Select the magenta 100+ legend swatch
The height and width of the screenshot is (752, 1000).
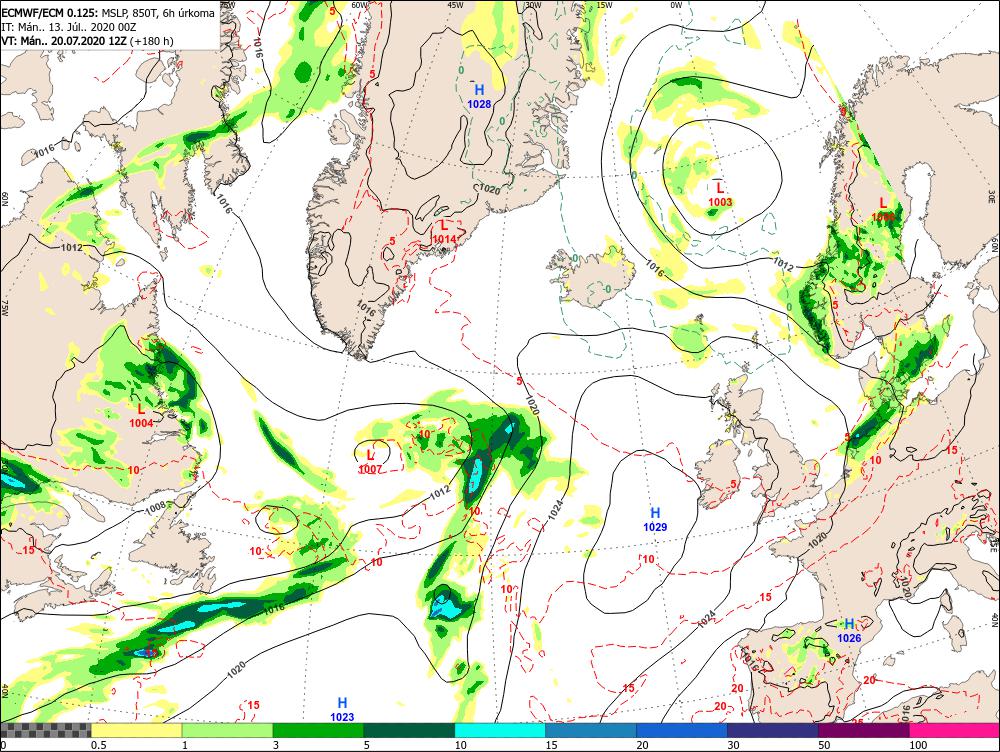(x=954, y=730)
